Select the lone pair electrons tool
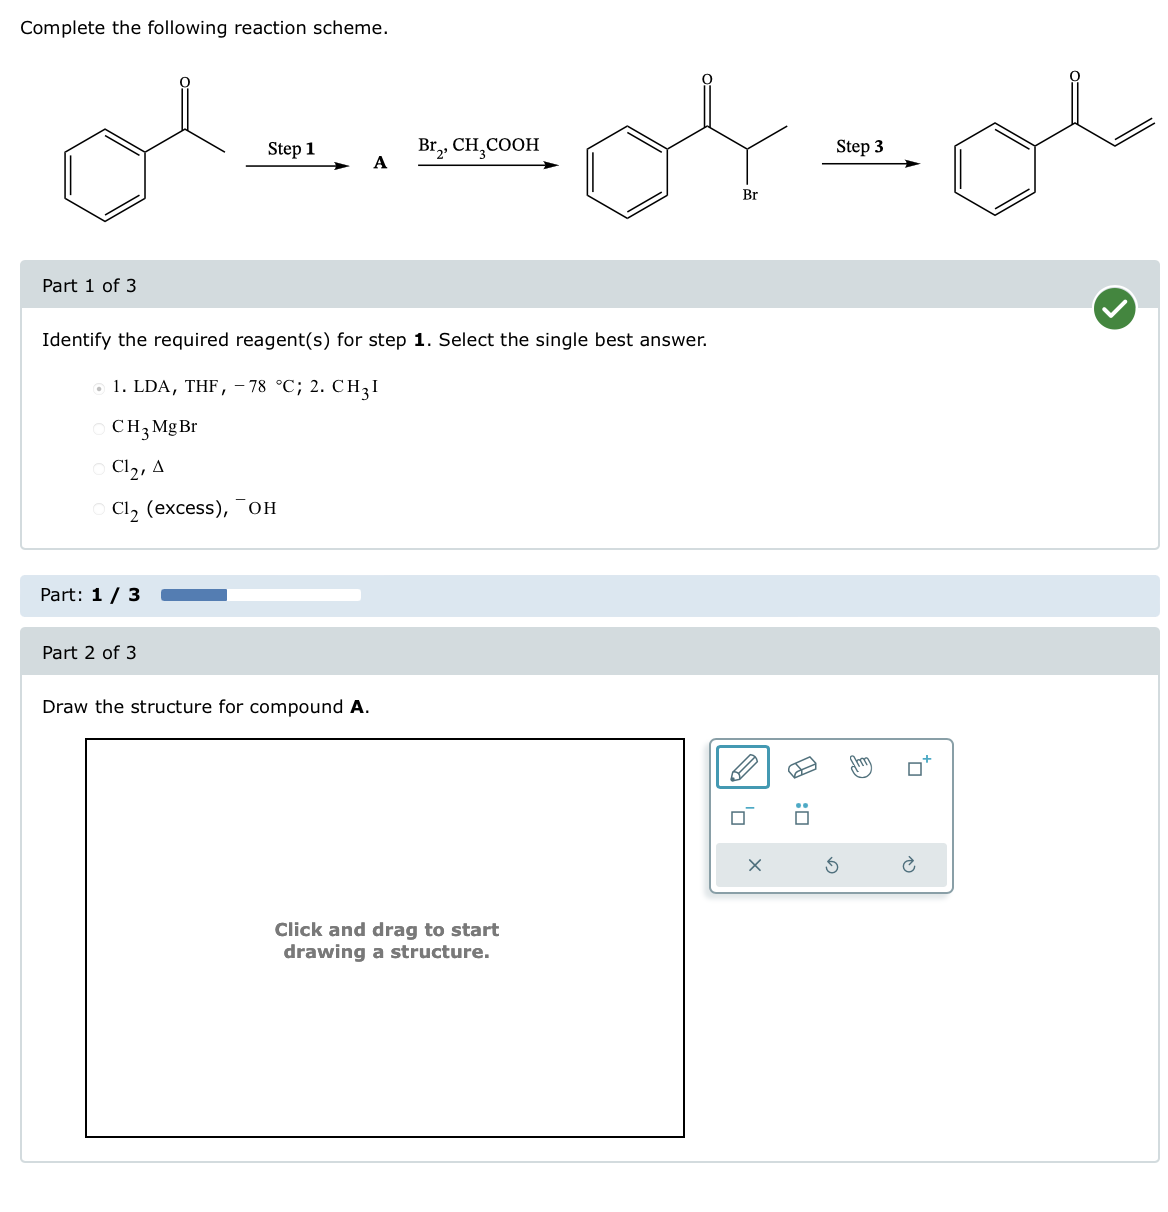 [x=802, y=815]
